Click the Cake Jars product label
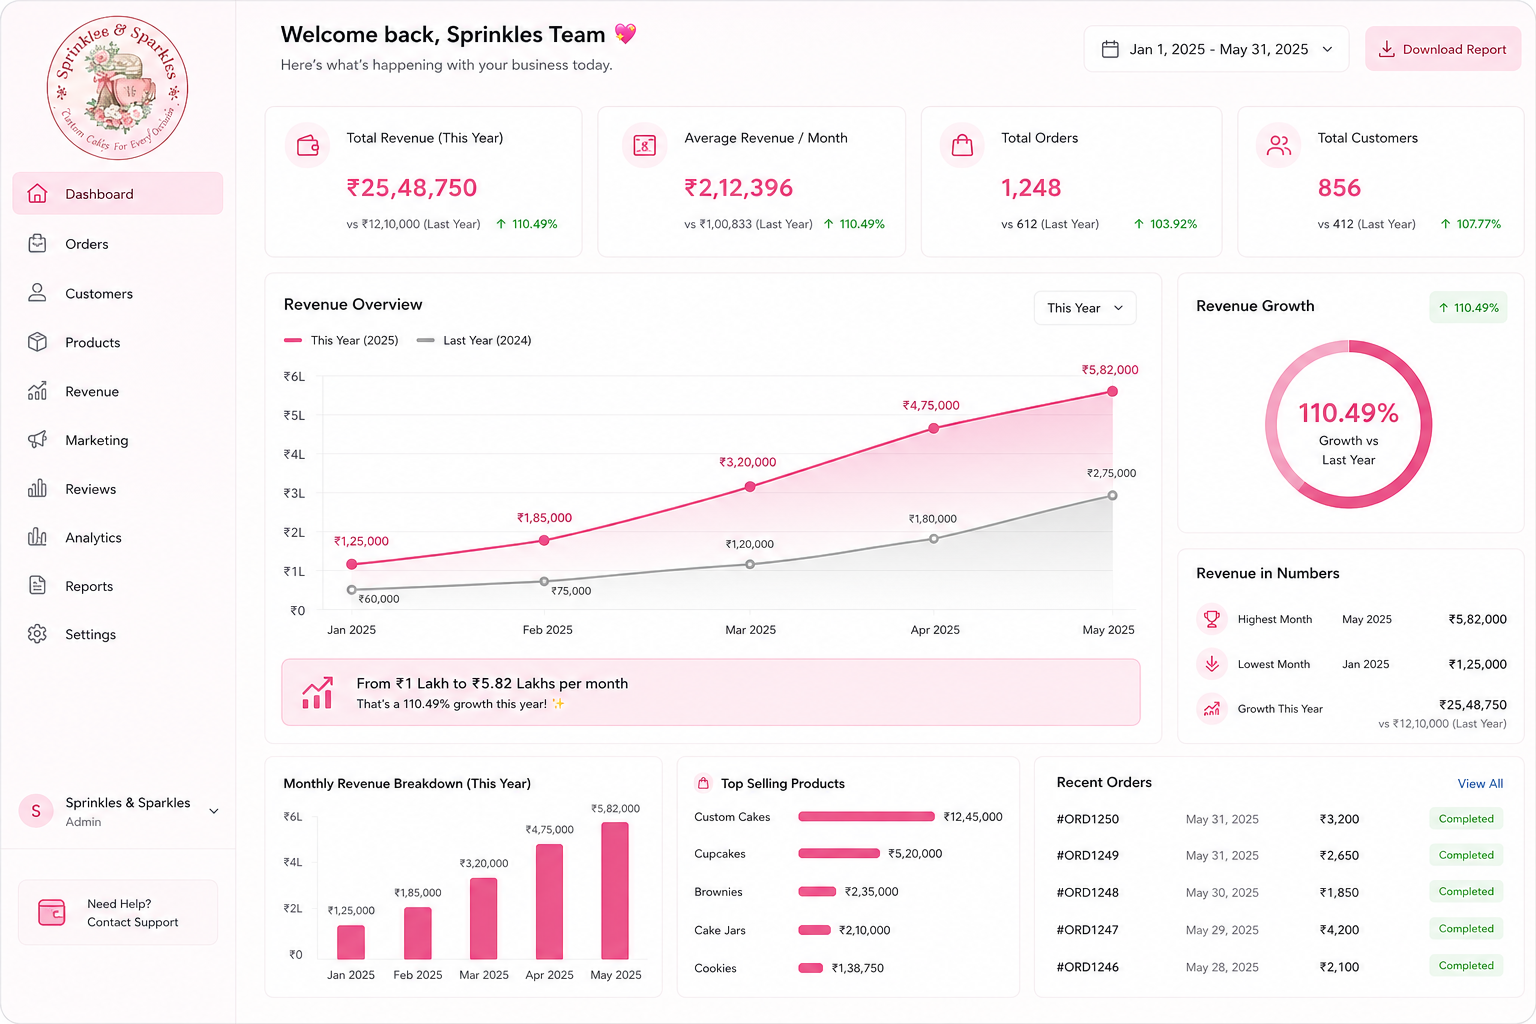 click(720, 930)
